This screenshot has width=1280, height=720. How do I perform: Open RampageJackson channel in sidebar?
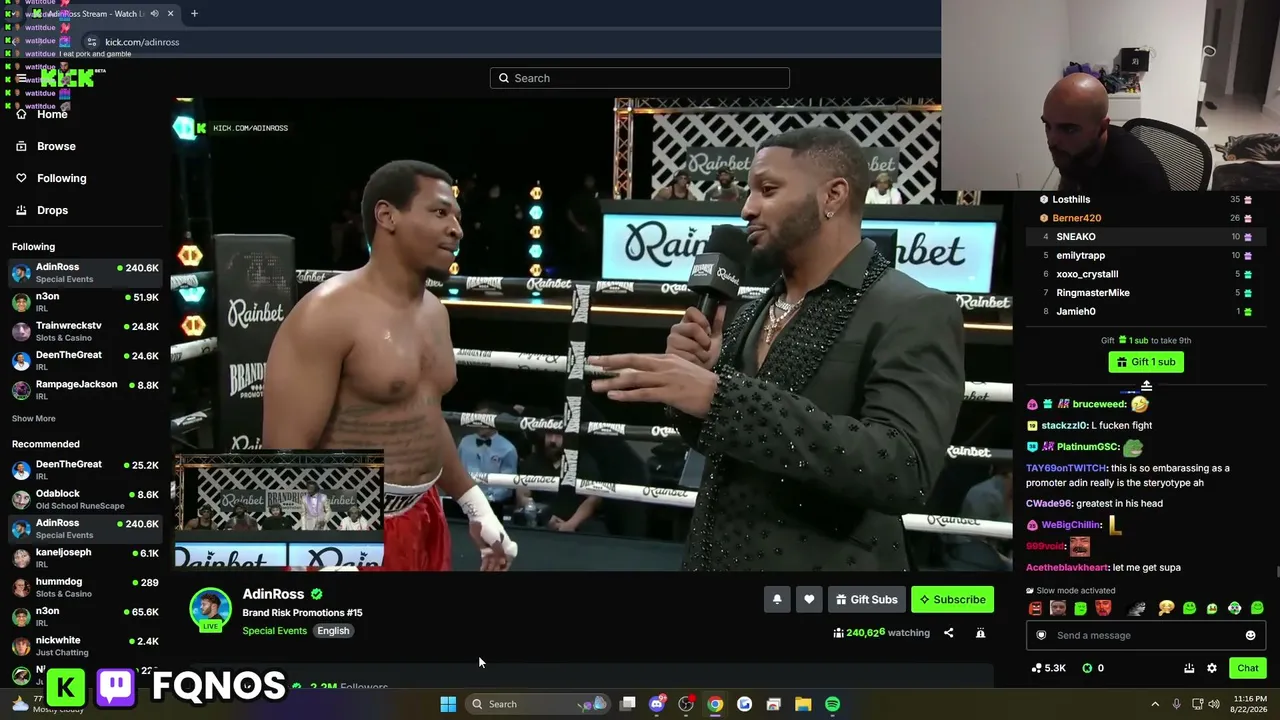(85, 389)
